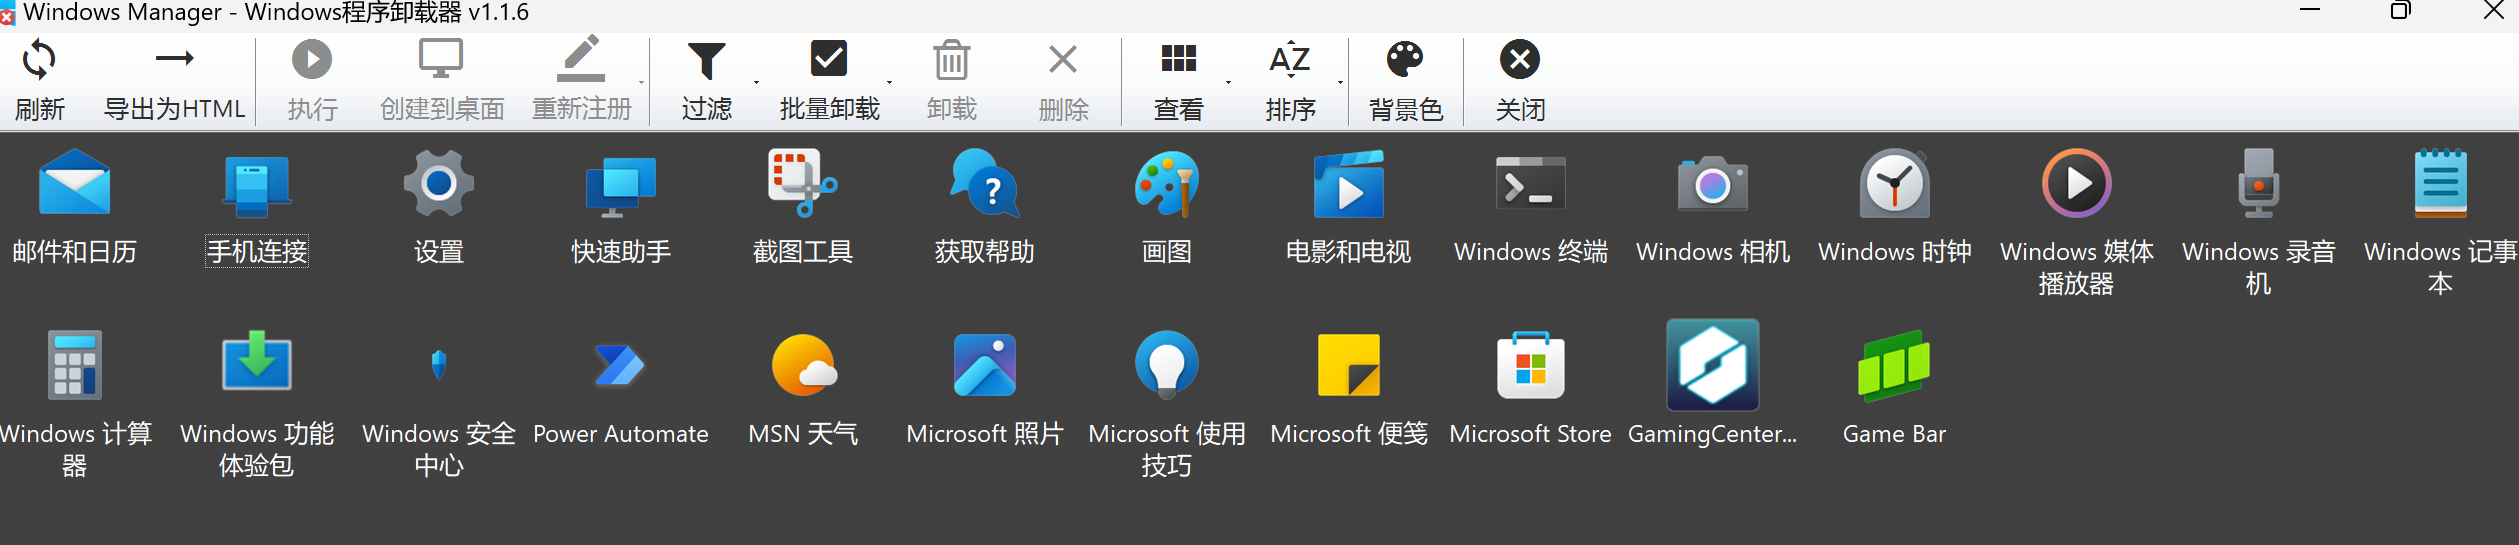The height and width of the screenshot is (545, 2519).
Task: Select the Windows 记事本 app icon
Action: [2441, 183]
